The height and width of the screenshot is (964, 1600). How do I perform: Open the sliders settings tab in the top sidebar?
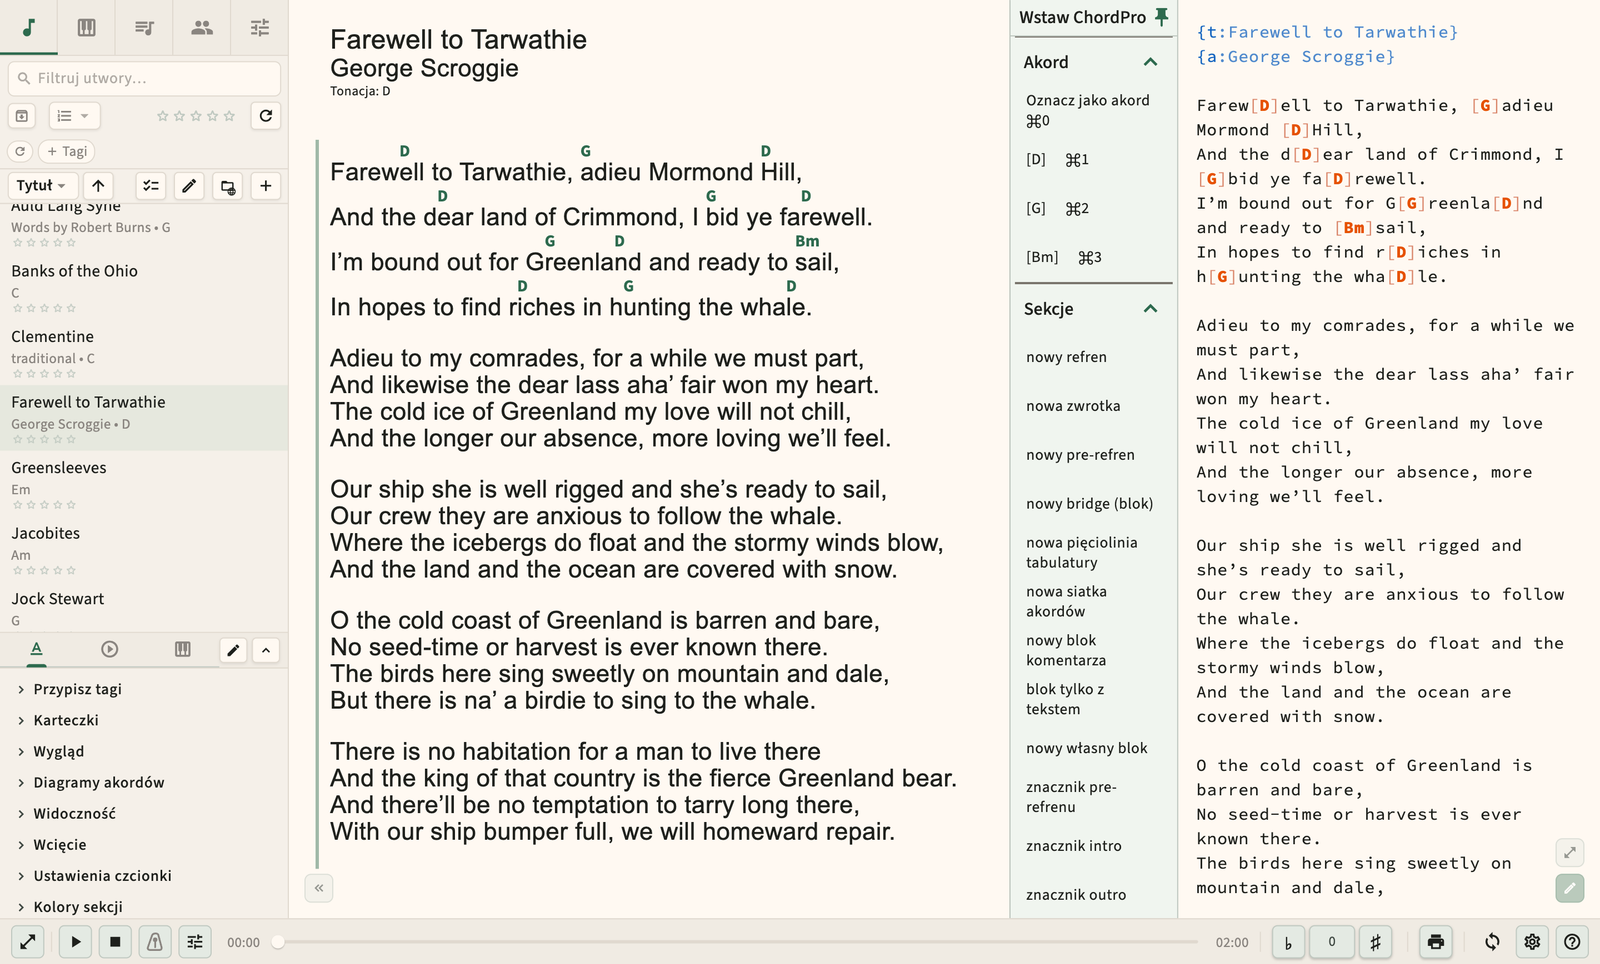(x=260, y=27)
